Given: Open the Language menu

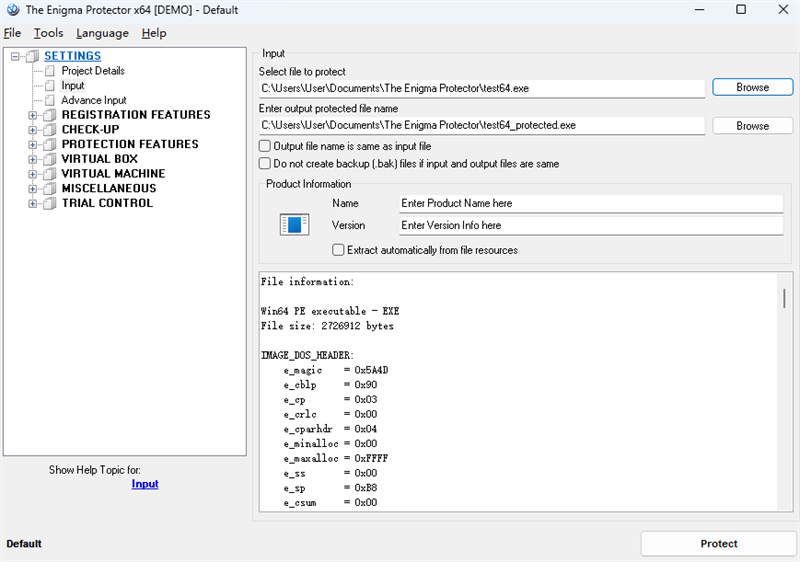Looking at the screenshot, I should pyautogui.click(x=102, y=33).
